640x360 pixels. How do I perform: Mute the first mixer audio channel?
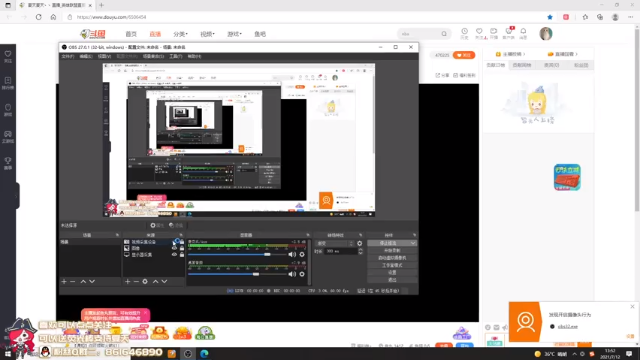pos(292,254)
